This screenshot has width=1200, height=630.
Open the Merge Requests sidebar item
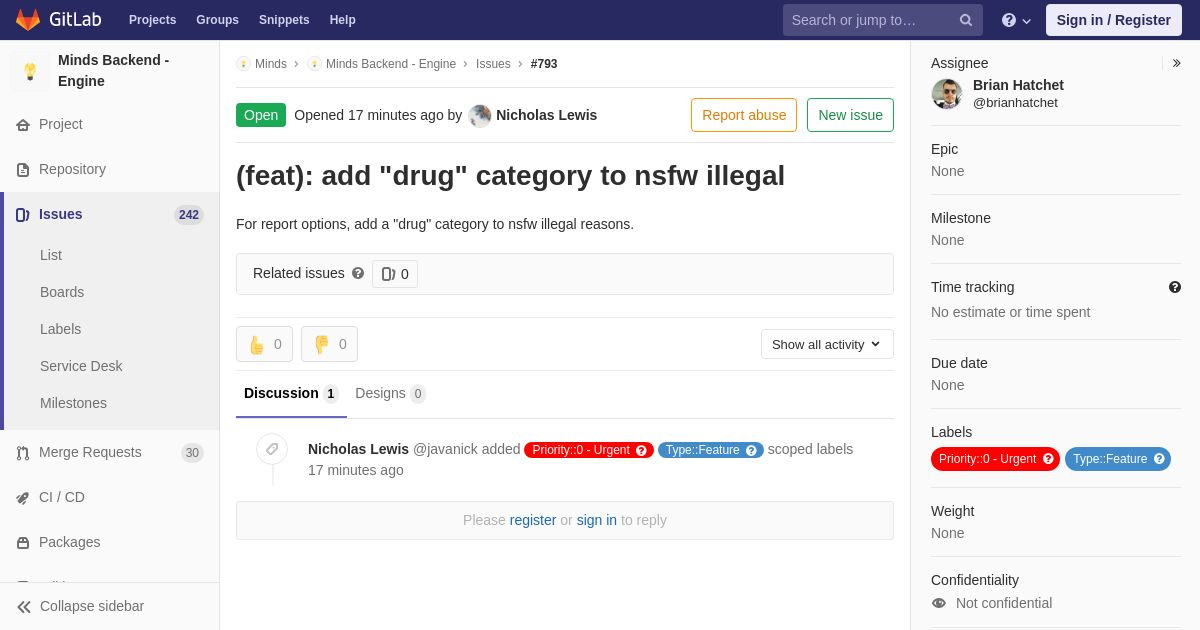110,452
